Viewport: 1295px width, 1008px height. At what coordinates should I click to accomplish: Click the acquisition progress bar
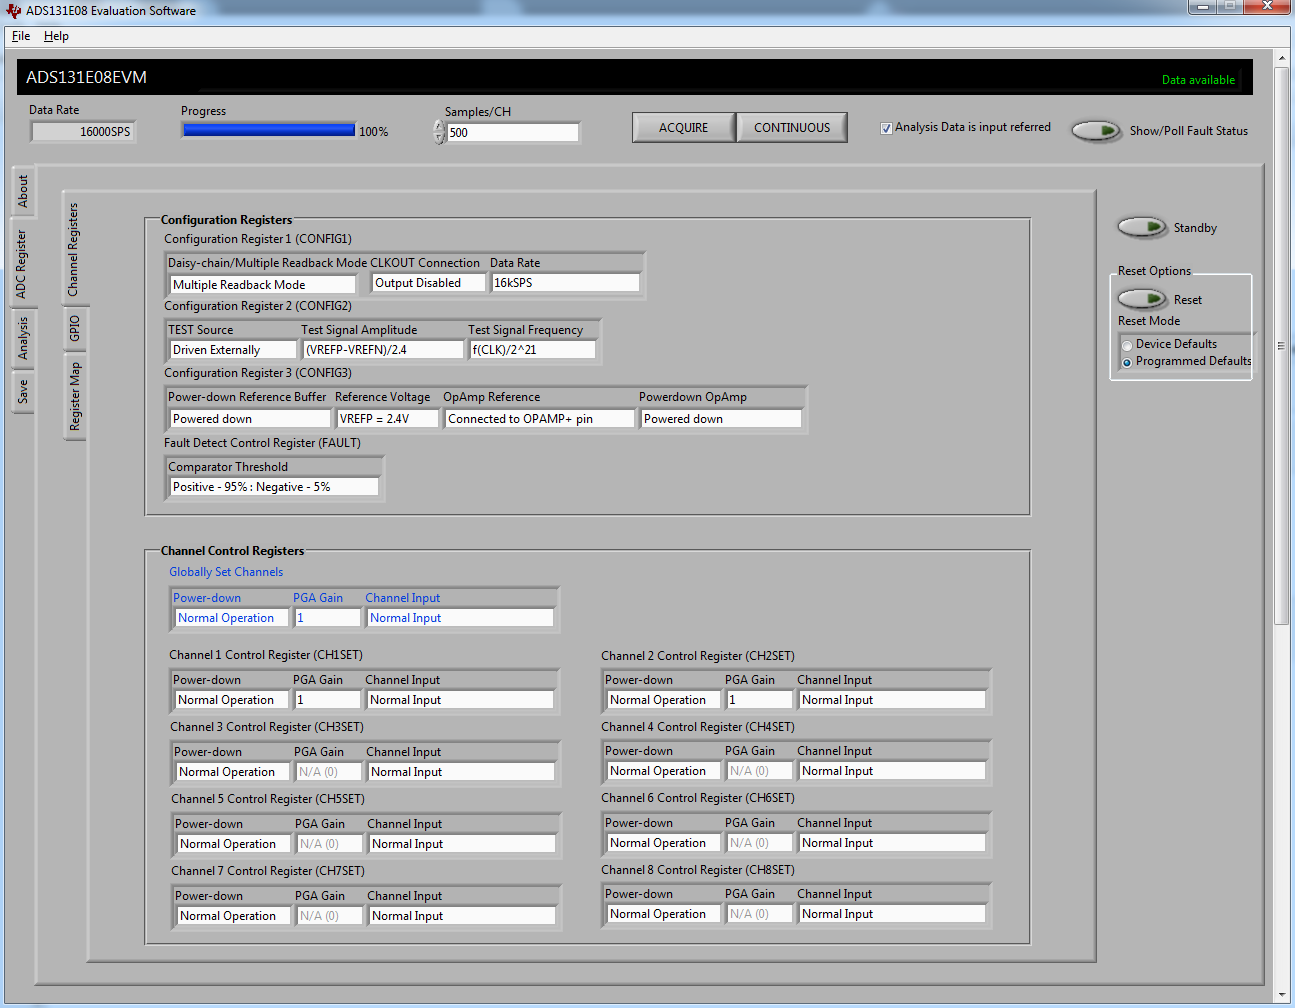point(269,130)
